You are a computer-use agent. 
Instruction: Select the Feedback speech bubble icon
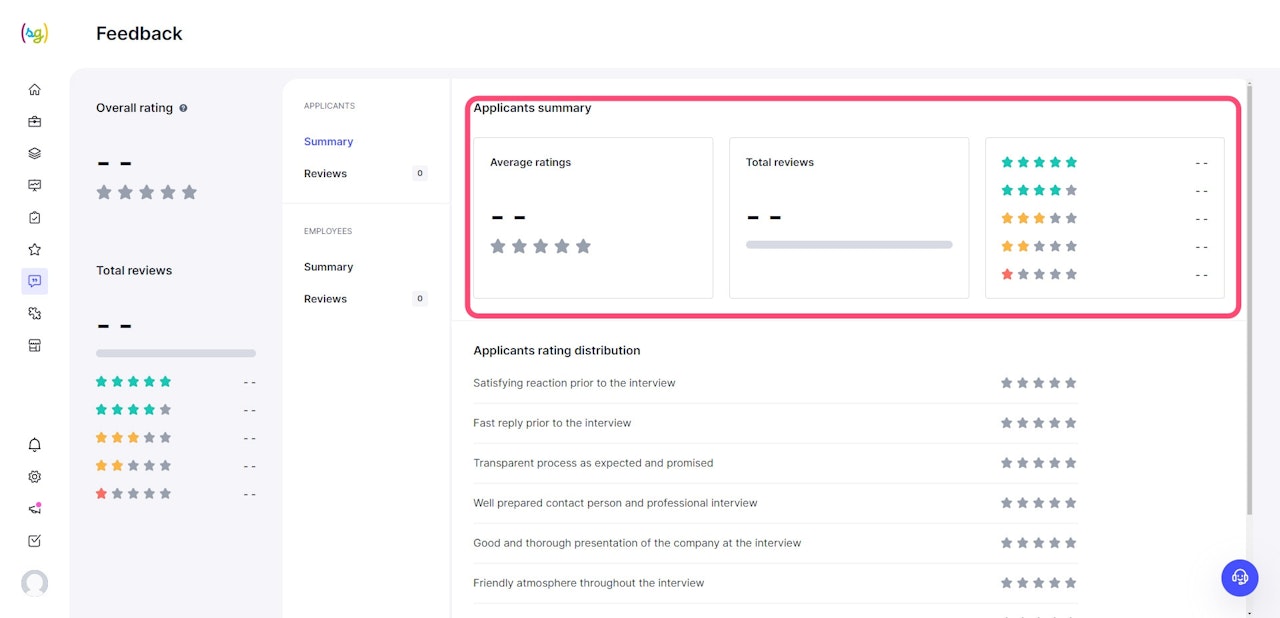(x=35, y=281)
